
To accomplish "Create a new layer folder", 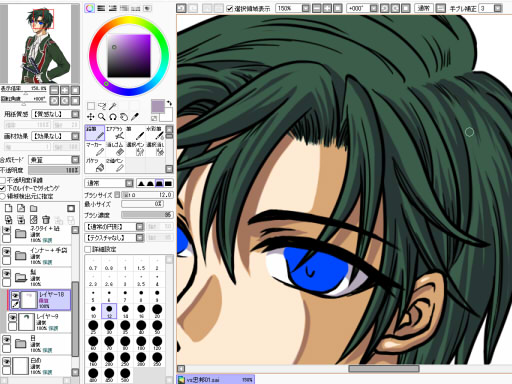I will [34, 208].
